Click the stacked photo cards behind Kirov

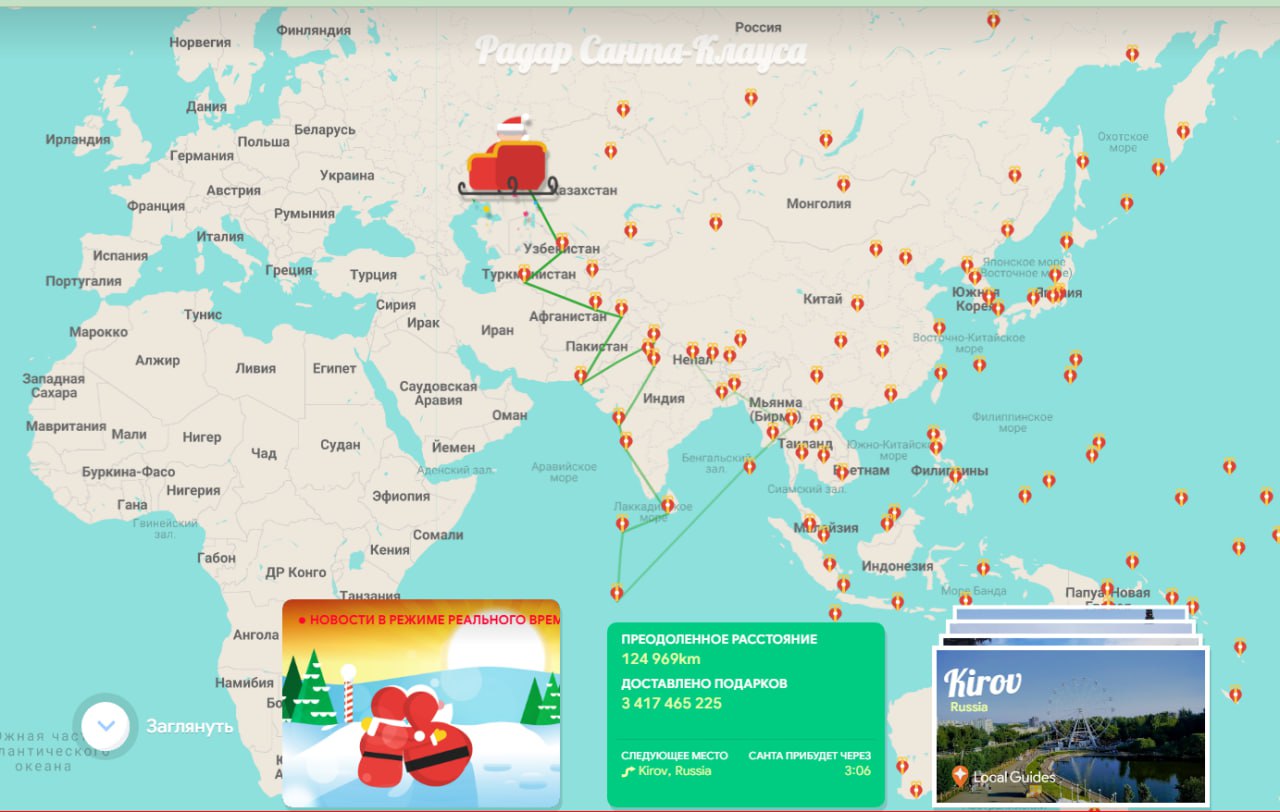pyautogui.click(x=1070, y=620)
